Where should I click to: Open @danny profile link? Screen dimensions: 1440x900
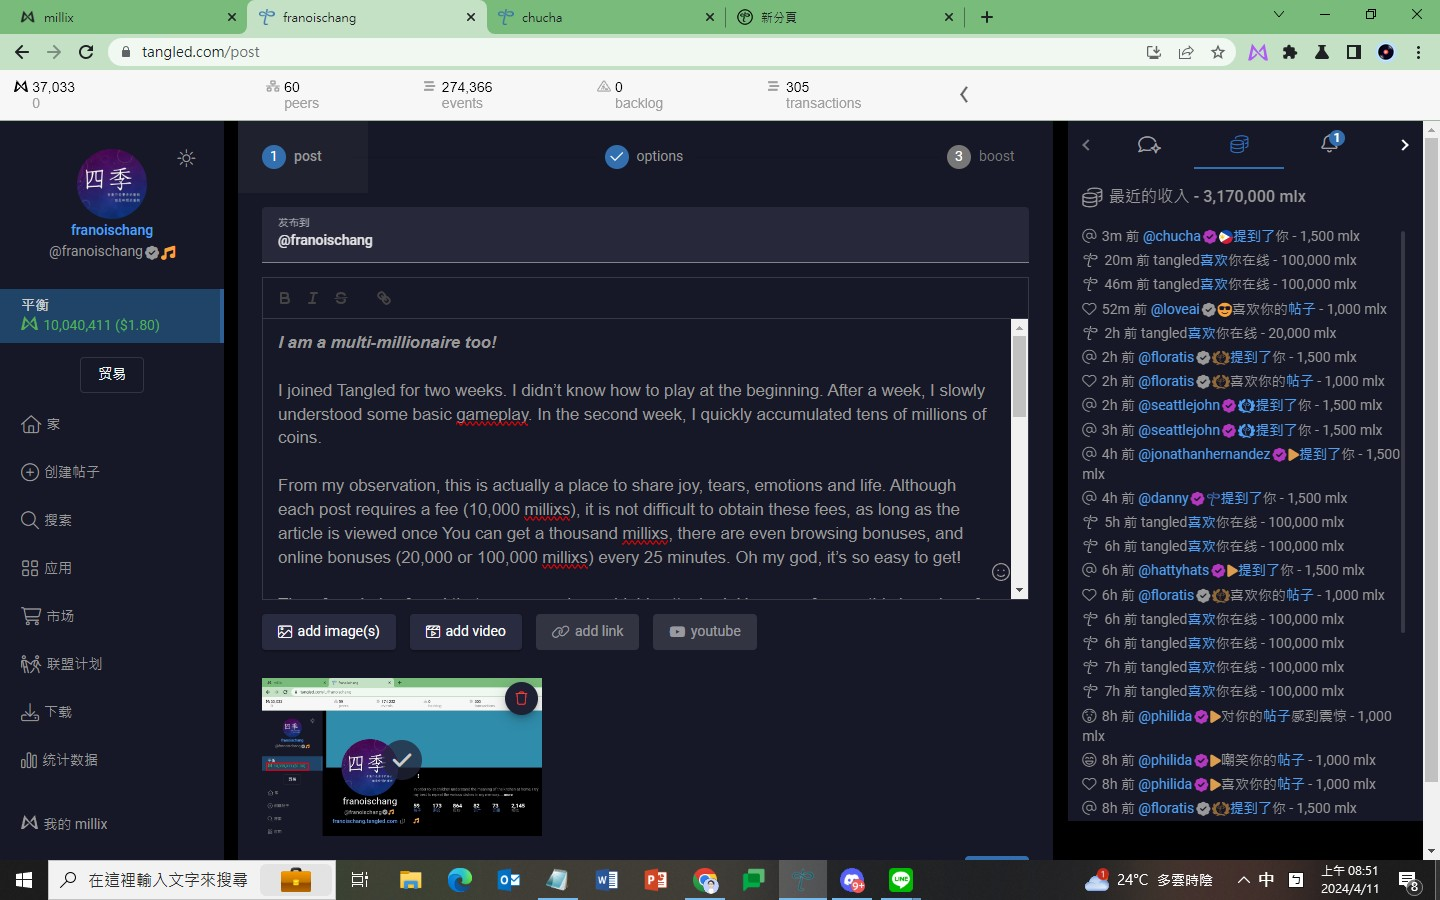[1163, 498]
